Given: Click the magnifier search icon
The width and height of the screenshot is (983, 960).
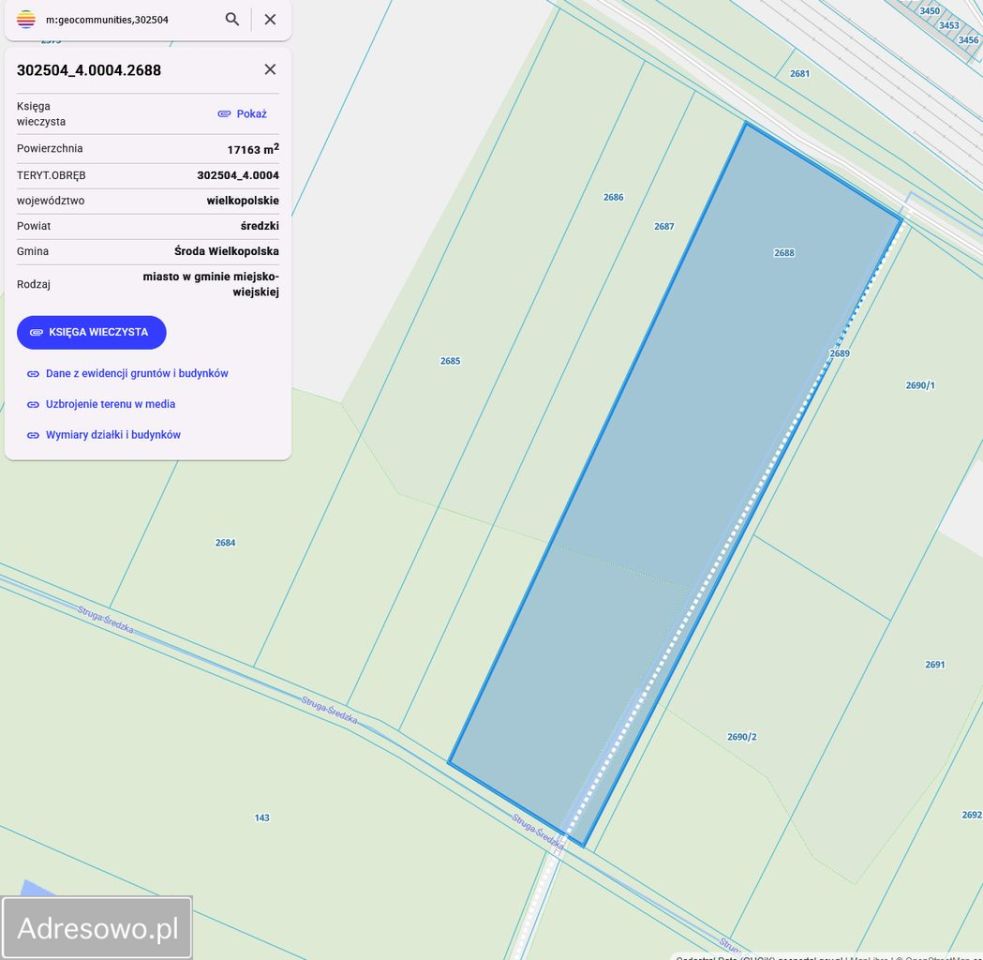Looking at the screenshot, I should (232, 19).
